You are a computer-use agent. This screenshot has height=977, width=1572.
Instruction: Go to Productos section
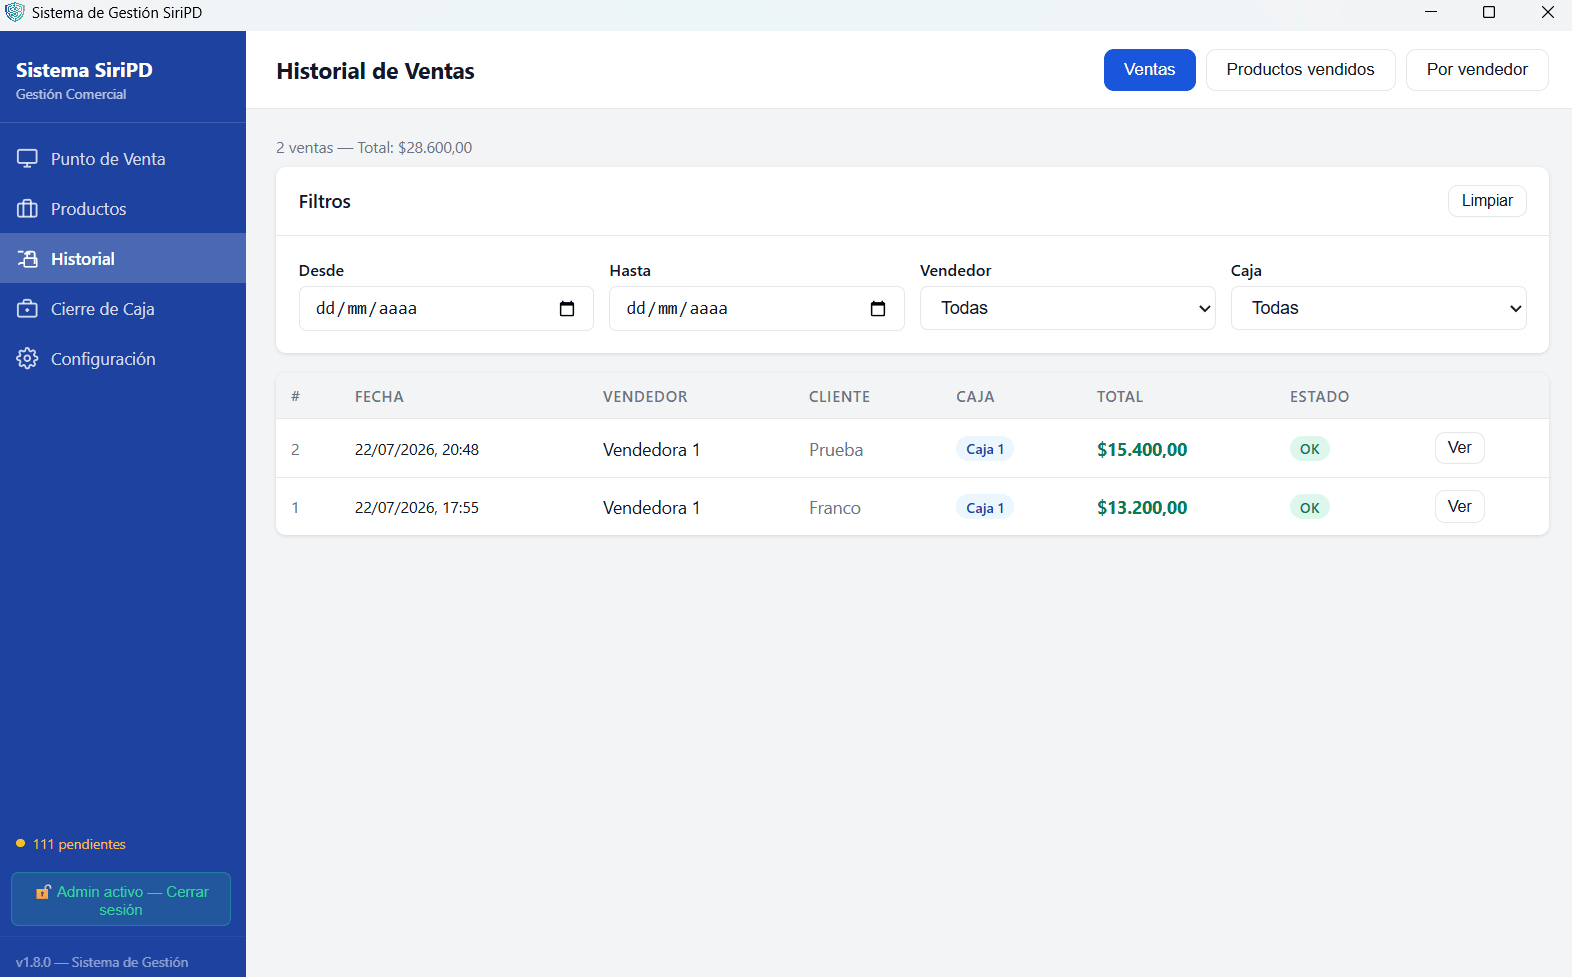123,209
